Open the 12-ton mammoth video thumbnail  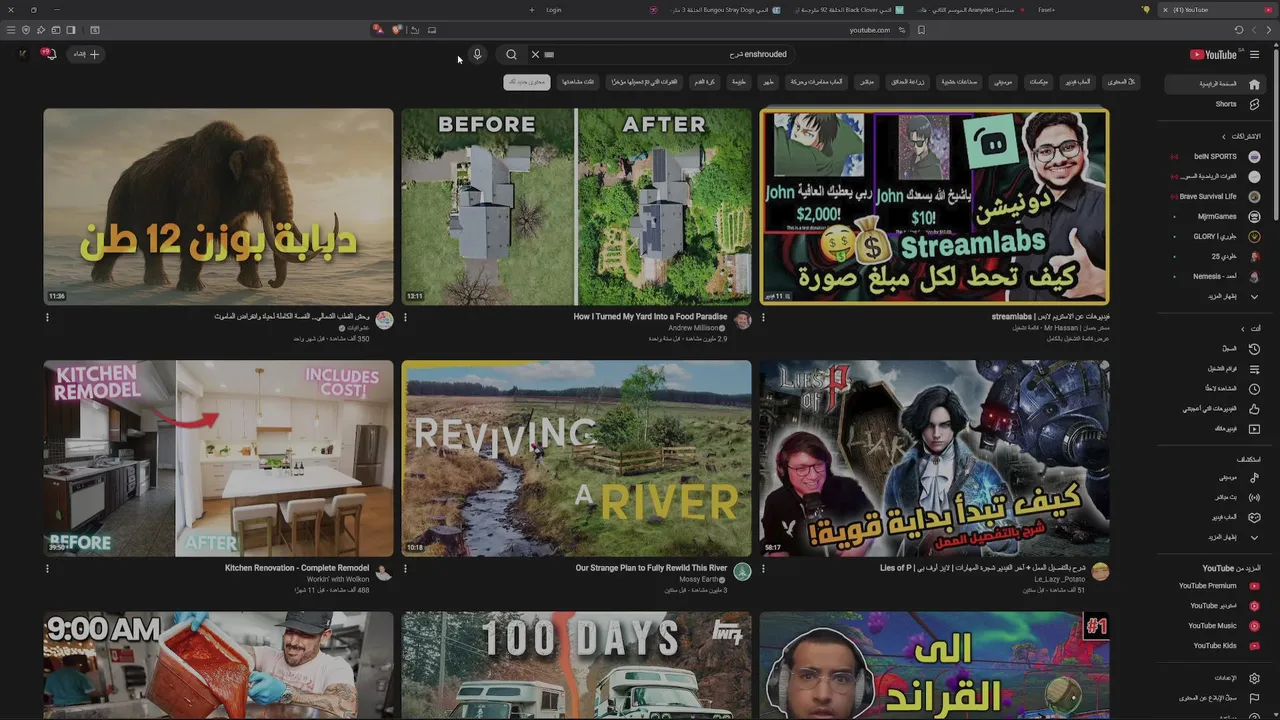[x=218, y=206]
